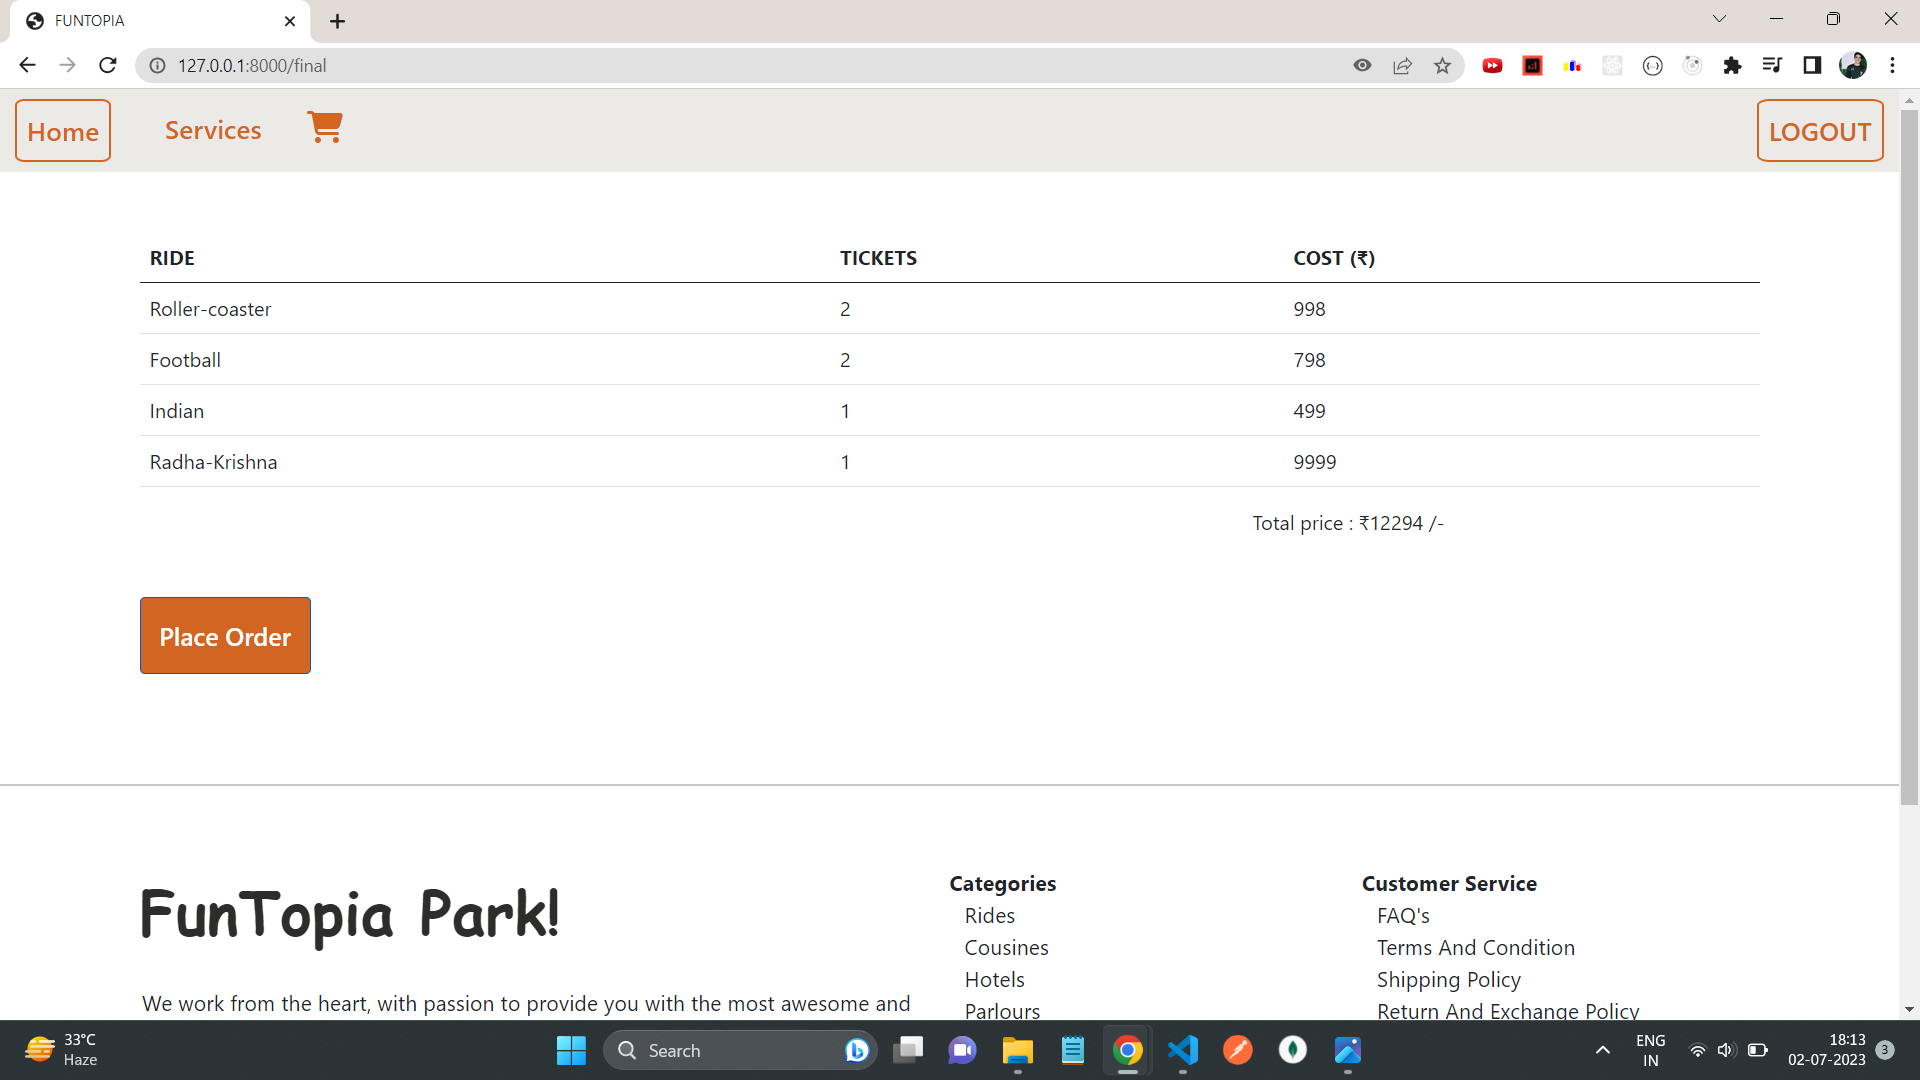Share the page via the share icon
The width and height of the screenshot is (1920, 1080).
1402,65
